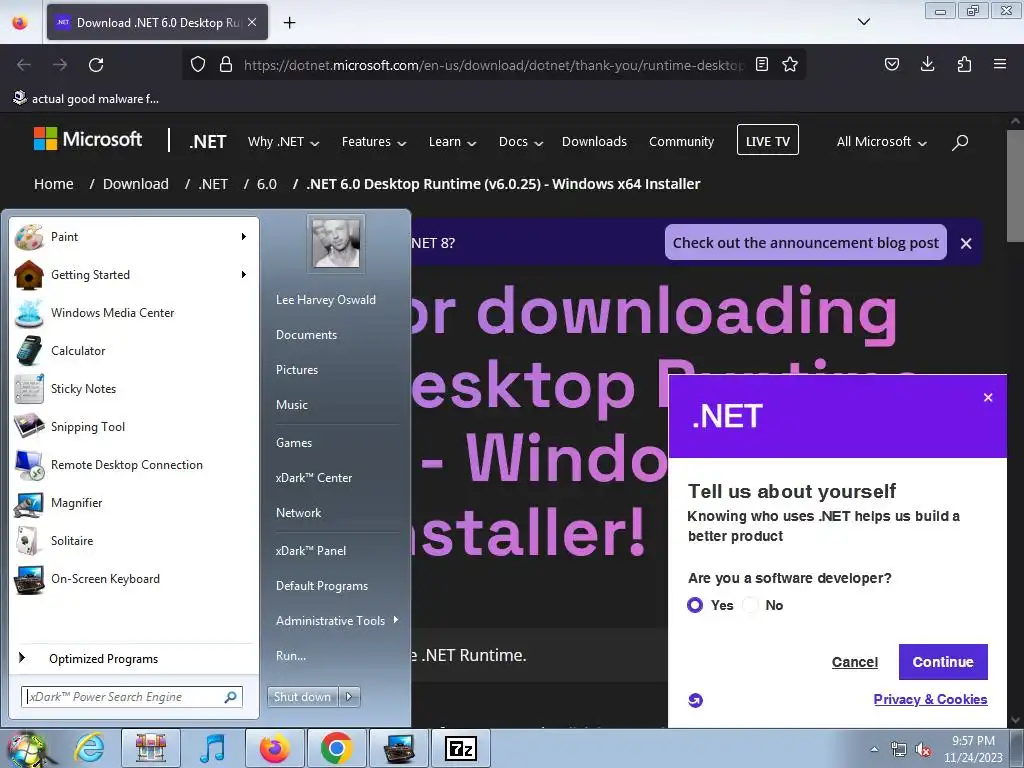Click Cancel in the survey
Image resolution: width=1024 pixels, height=768 pixels.
coord(854,662)
